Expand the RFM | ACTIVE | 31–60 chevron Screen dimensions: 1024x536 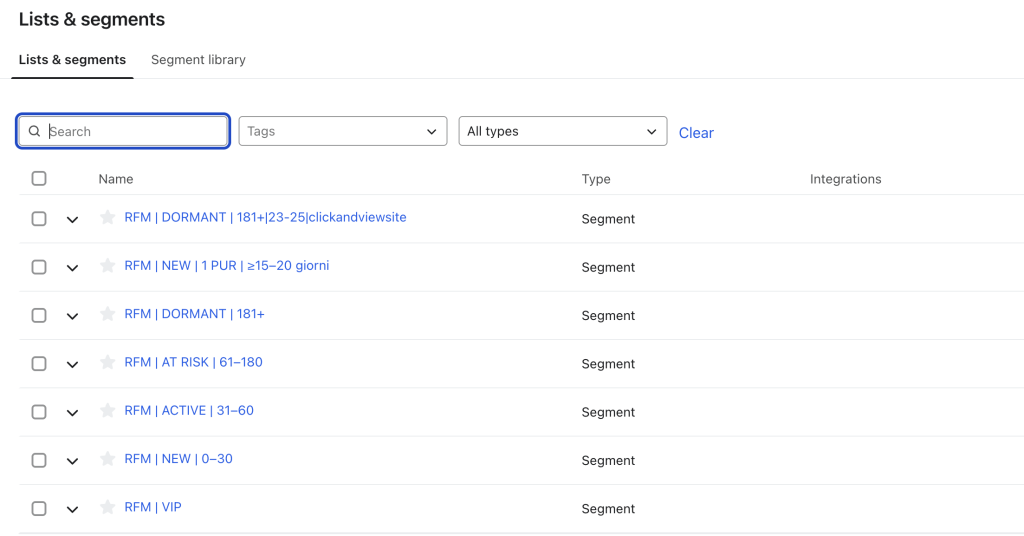(72, 413)
